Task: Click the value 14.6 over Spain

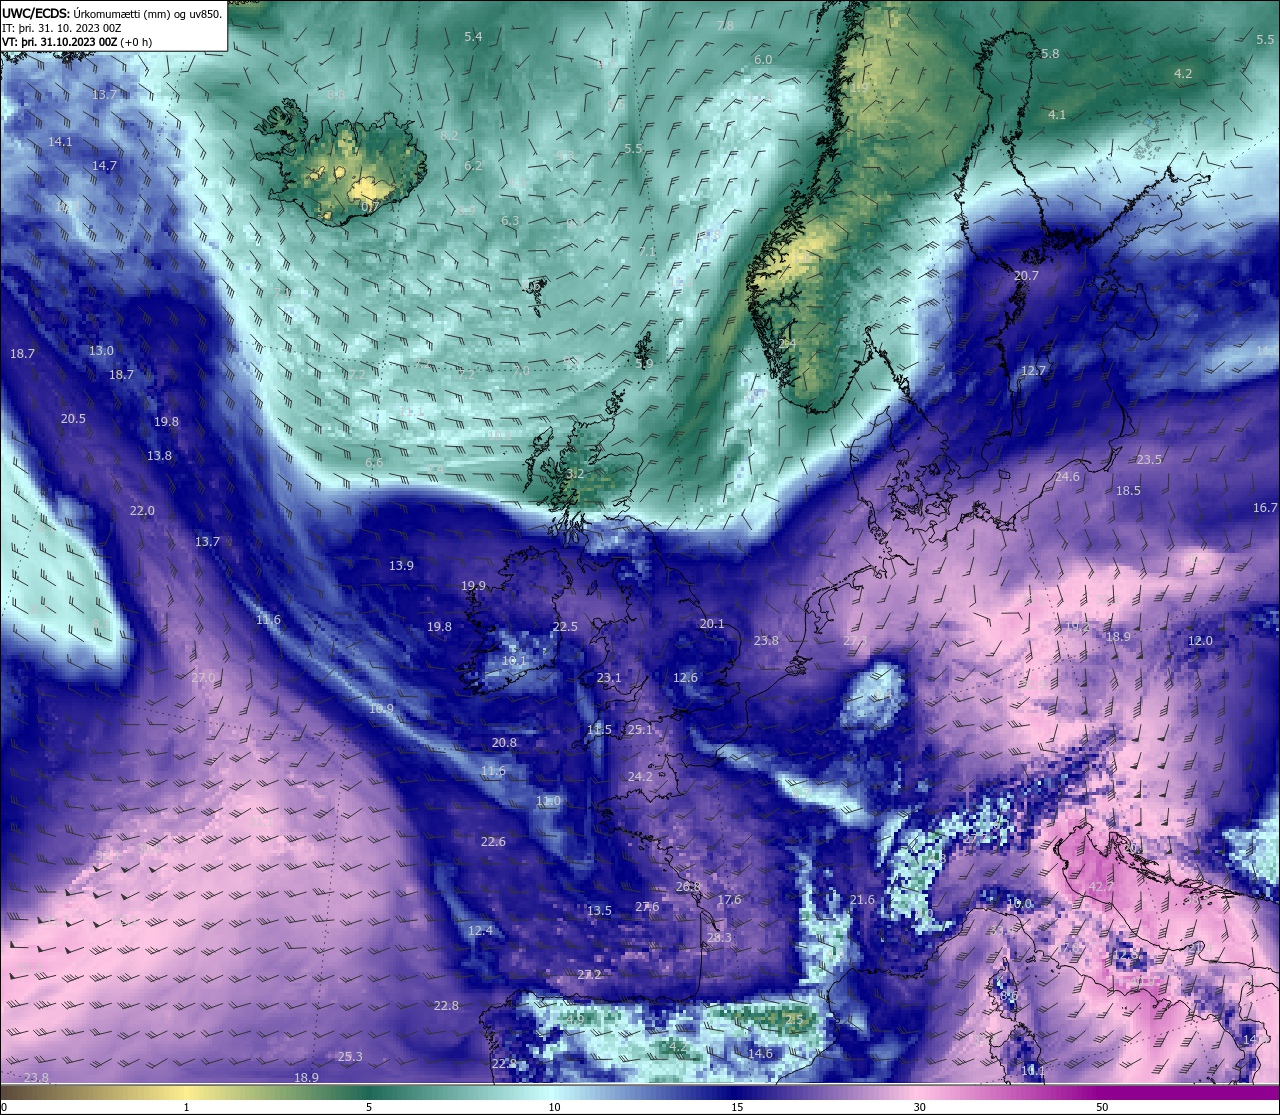Action: click(760, 1054)
